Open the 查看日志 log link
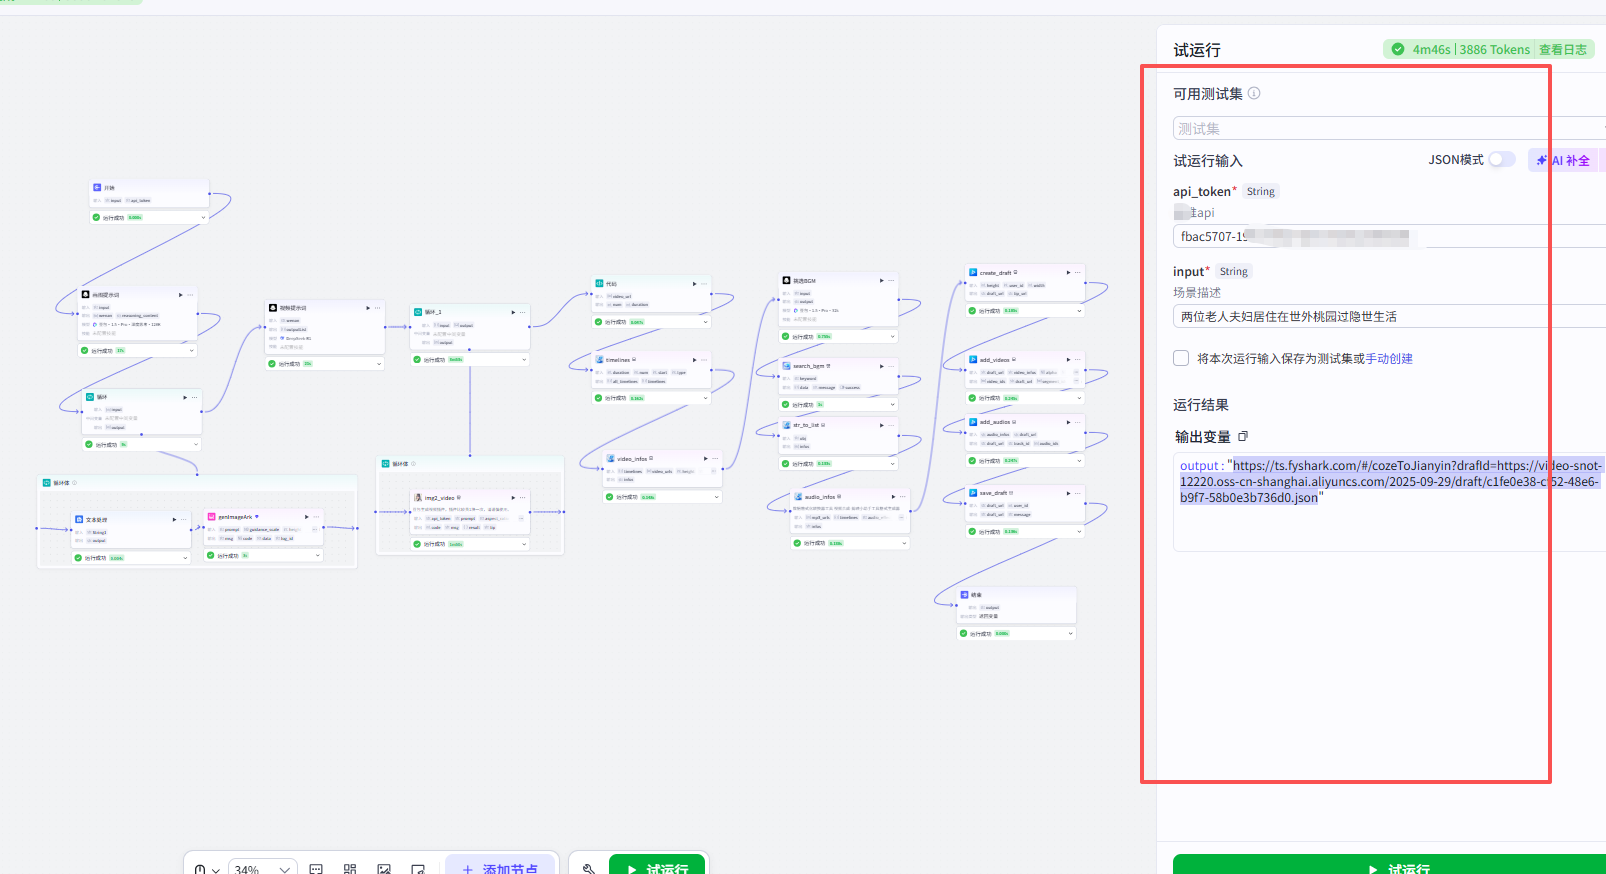Viewport: 1606px width, 874px height. [1563, 49]
